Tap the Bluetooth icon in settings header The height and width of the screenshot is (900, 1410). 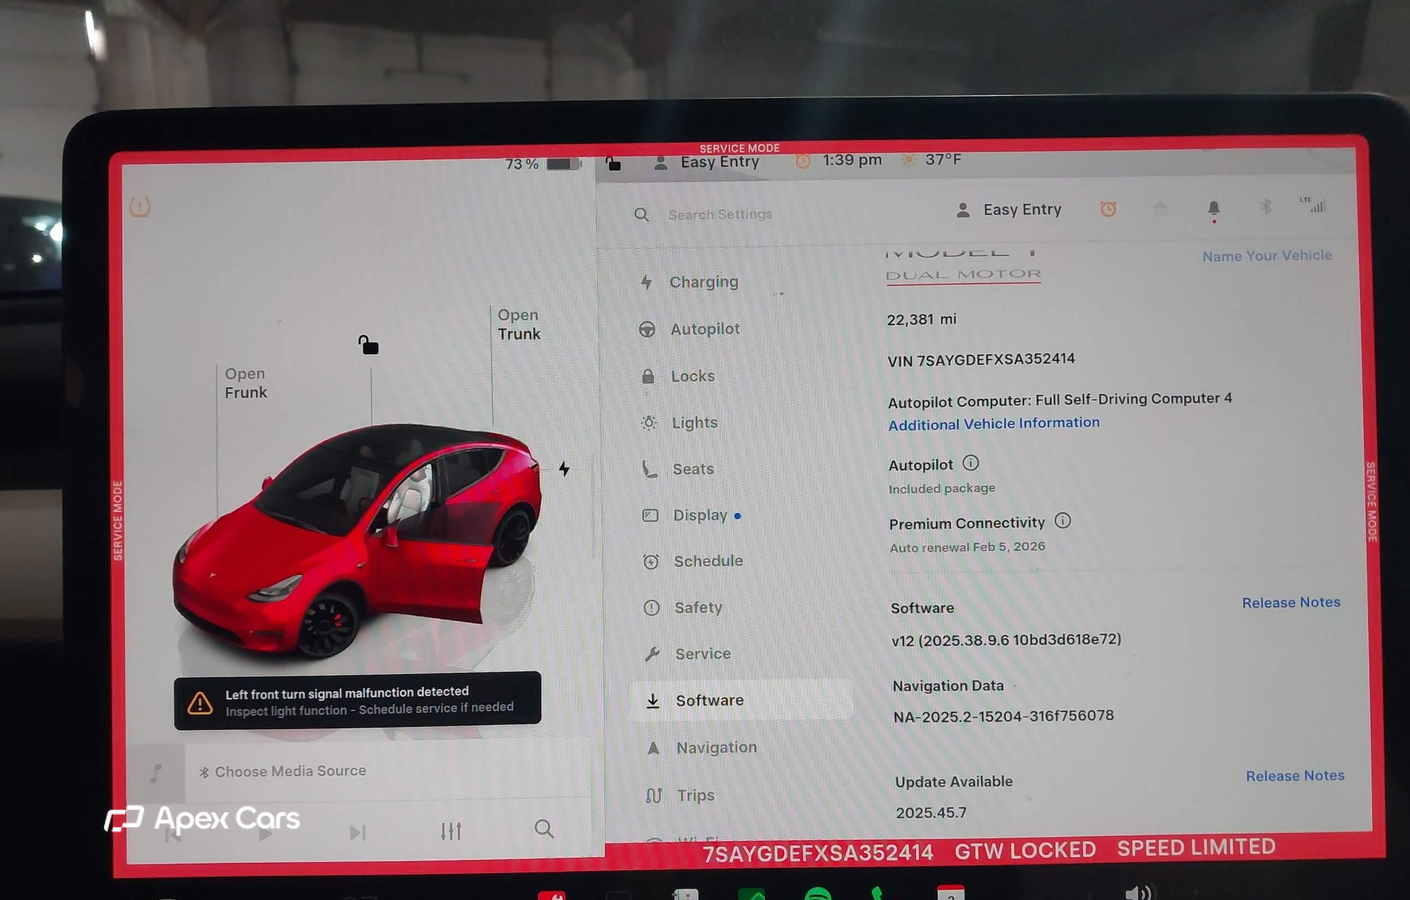pos(1265,206)
